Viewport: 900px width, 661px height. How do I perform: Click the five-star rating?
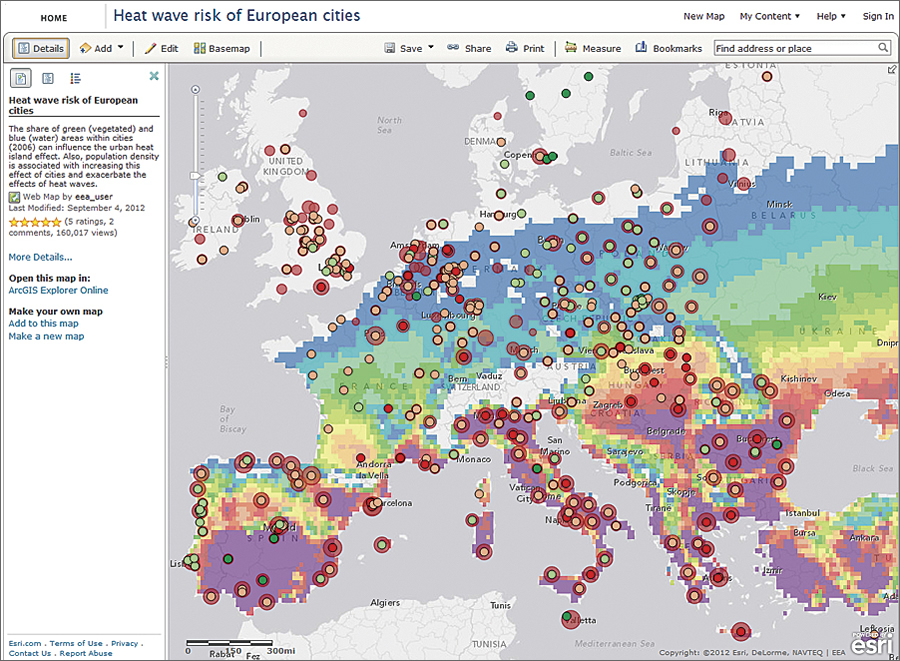coord(34,222)
